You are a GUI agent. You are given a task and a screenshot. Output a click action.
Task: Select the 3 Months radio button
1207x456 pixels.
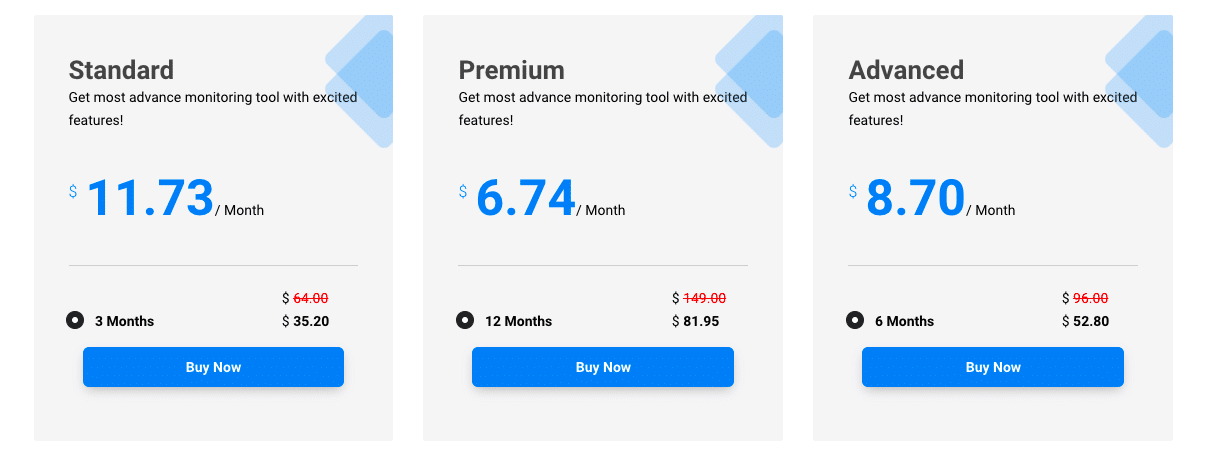tap(74, 321)
